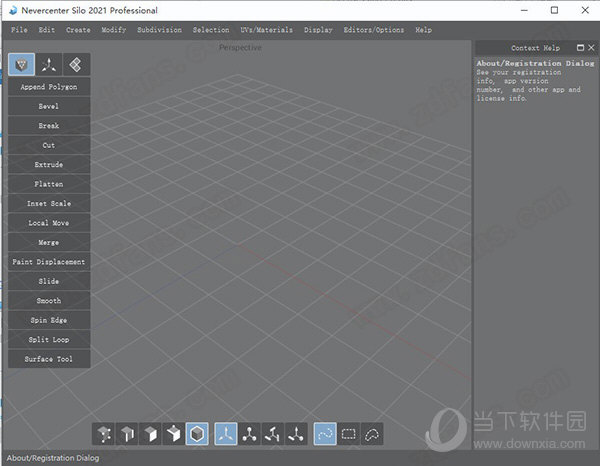Viewport: 600px width, 466px height.
Task: Choose the scale manipulator with bar handles
Action: tap(272, 434)
